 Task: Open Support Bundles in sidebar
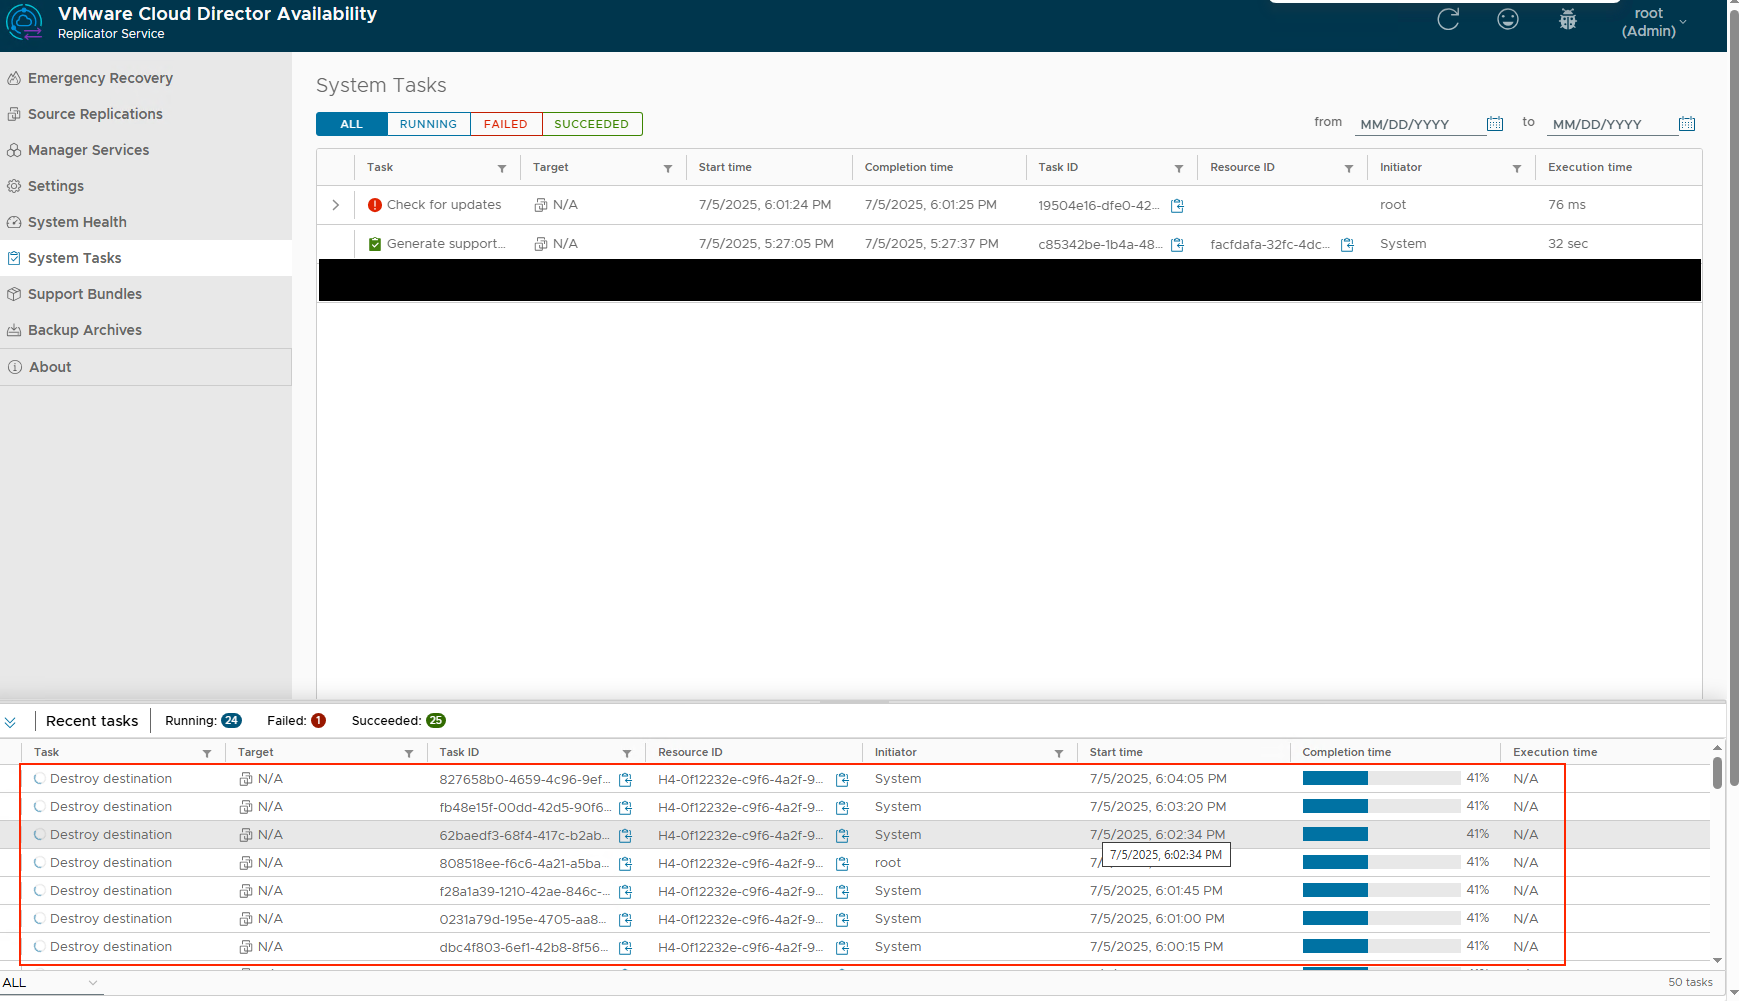85,294
